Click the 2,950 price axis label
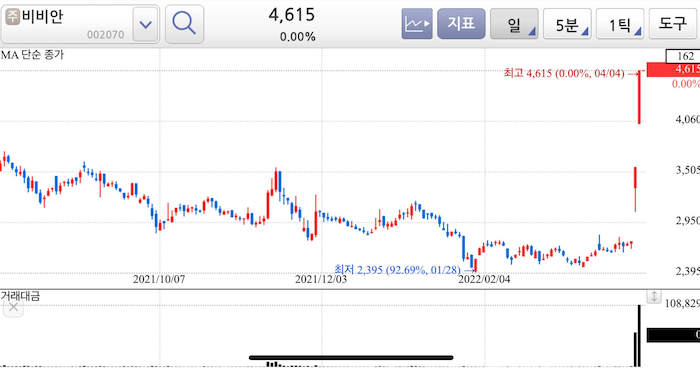This screenshot has width=700, height=368. click(688, 220)
